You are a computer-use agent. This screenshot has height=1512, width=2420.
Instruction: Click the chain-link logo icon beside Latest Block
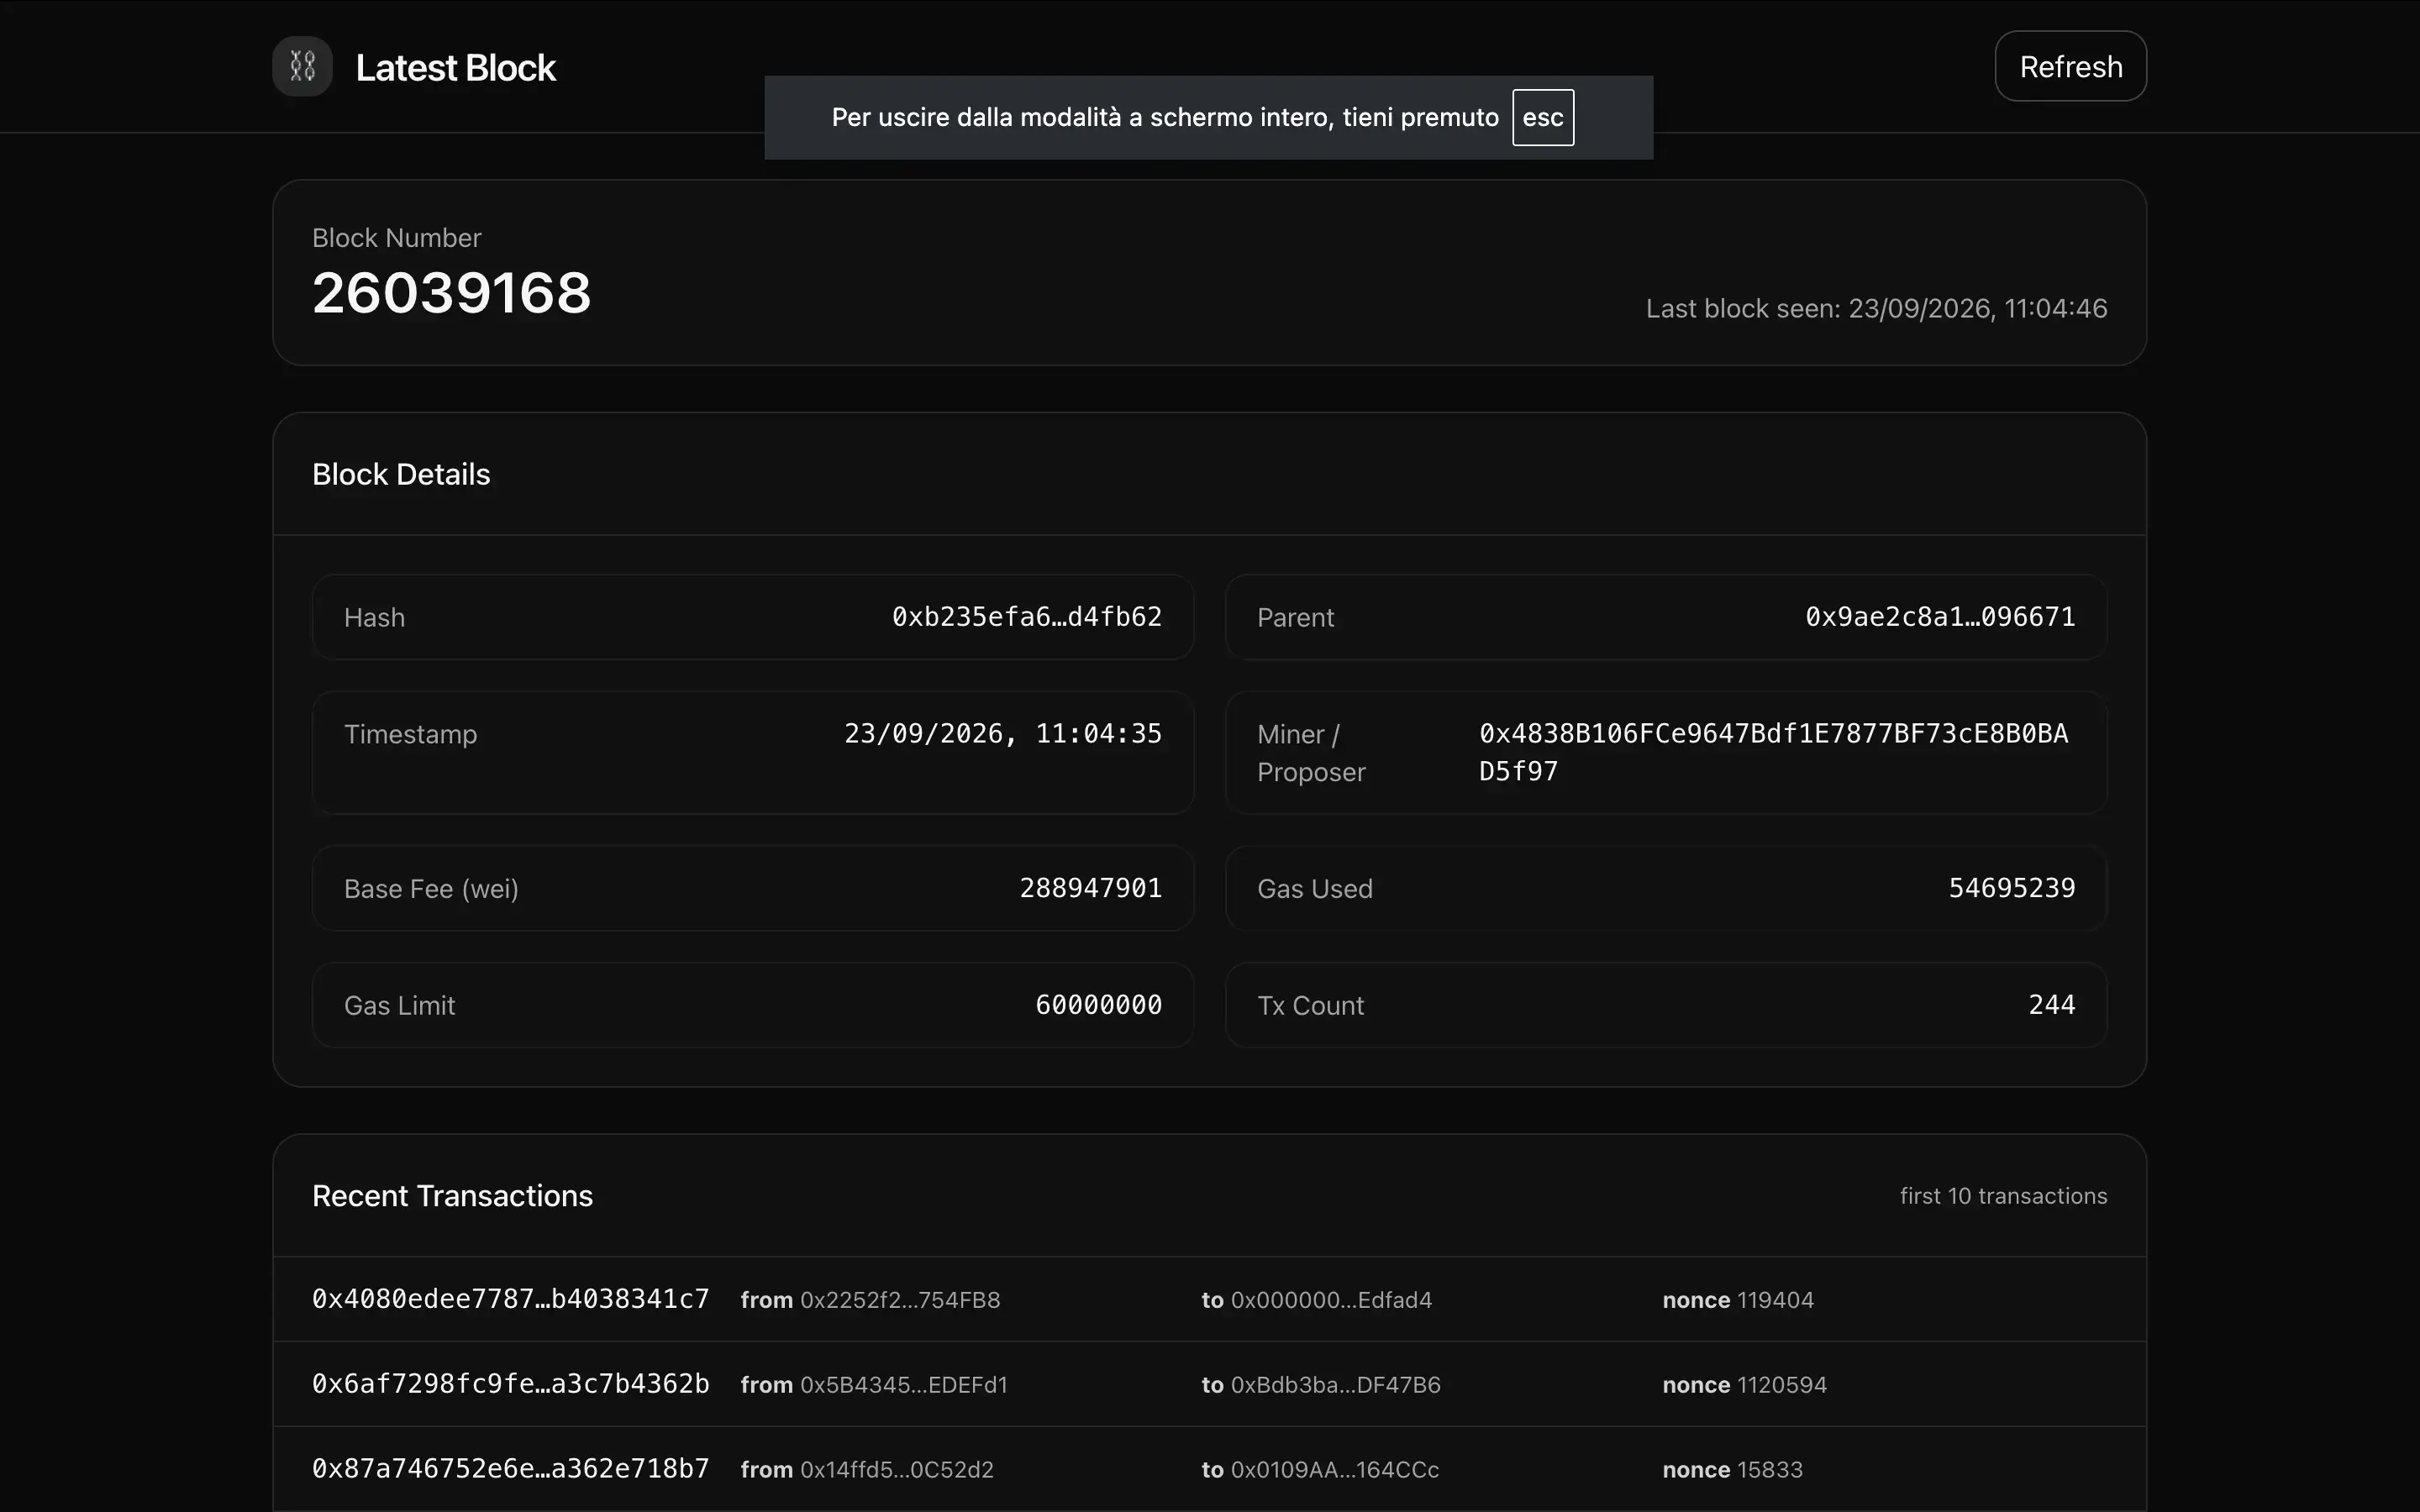click(x=302, y=66)
